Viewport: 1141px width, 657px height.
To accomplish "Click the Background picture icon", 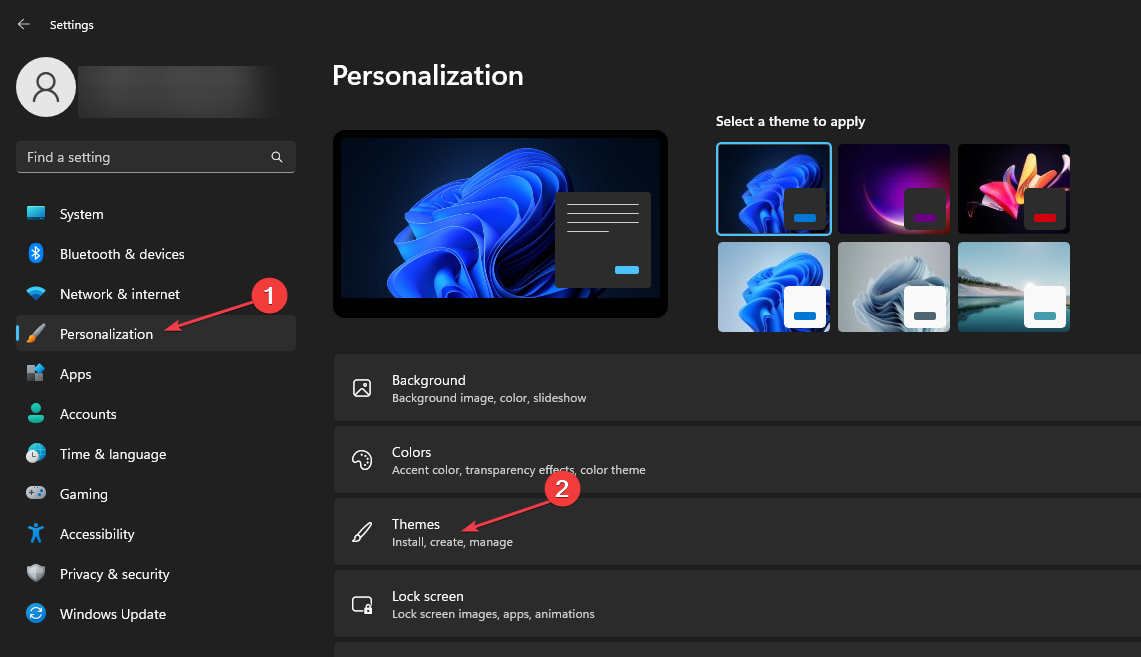I will (362, 388).
